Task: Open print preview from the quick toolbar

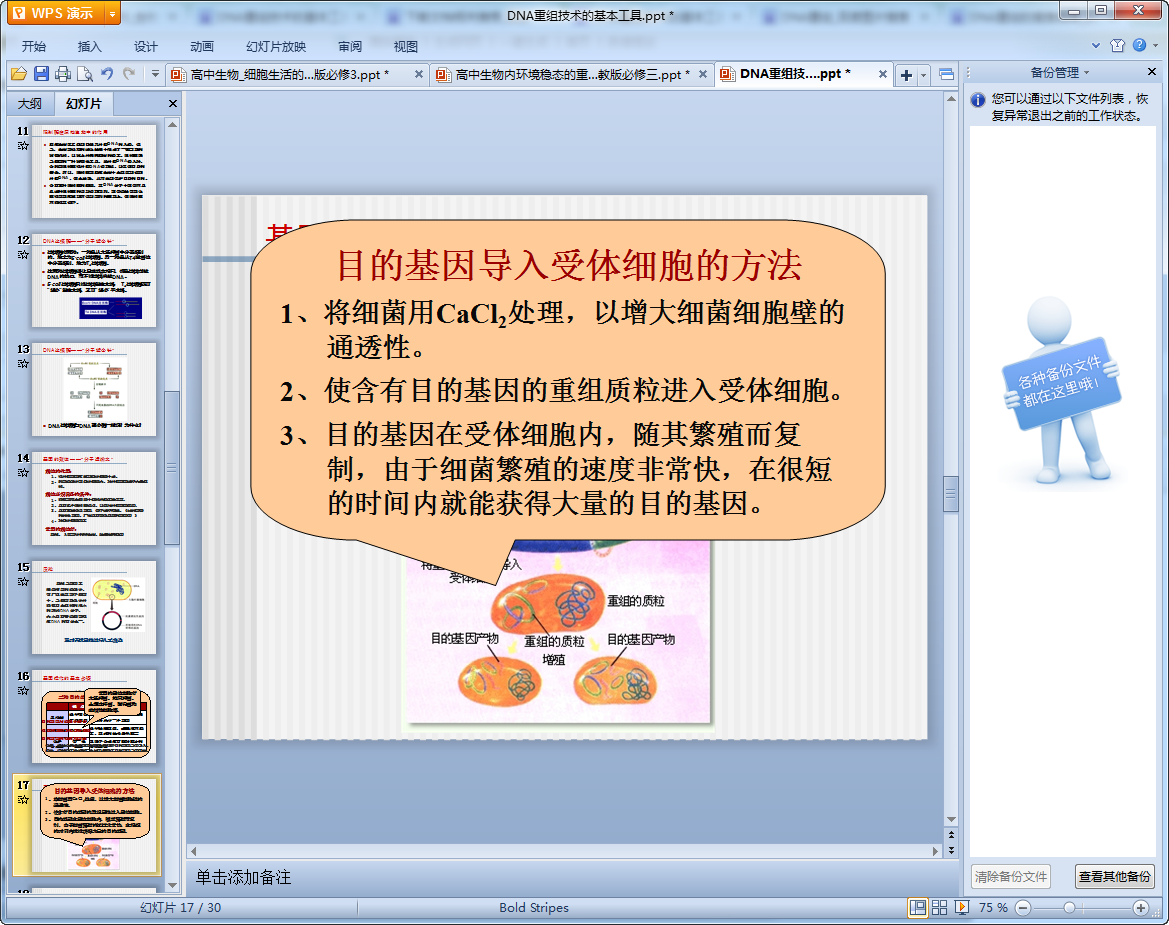Action: pos(84,74)
